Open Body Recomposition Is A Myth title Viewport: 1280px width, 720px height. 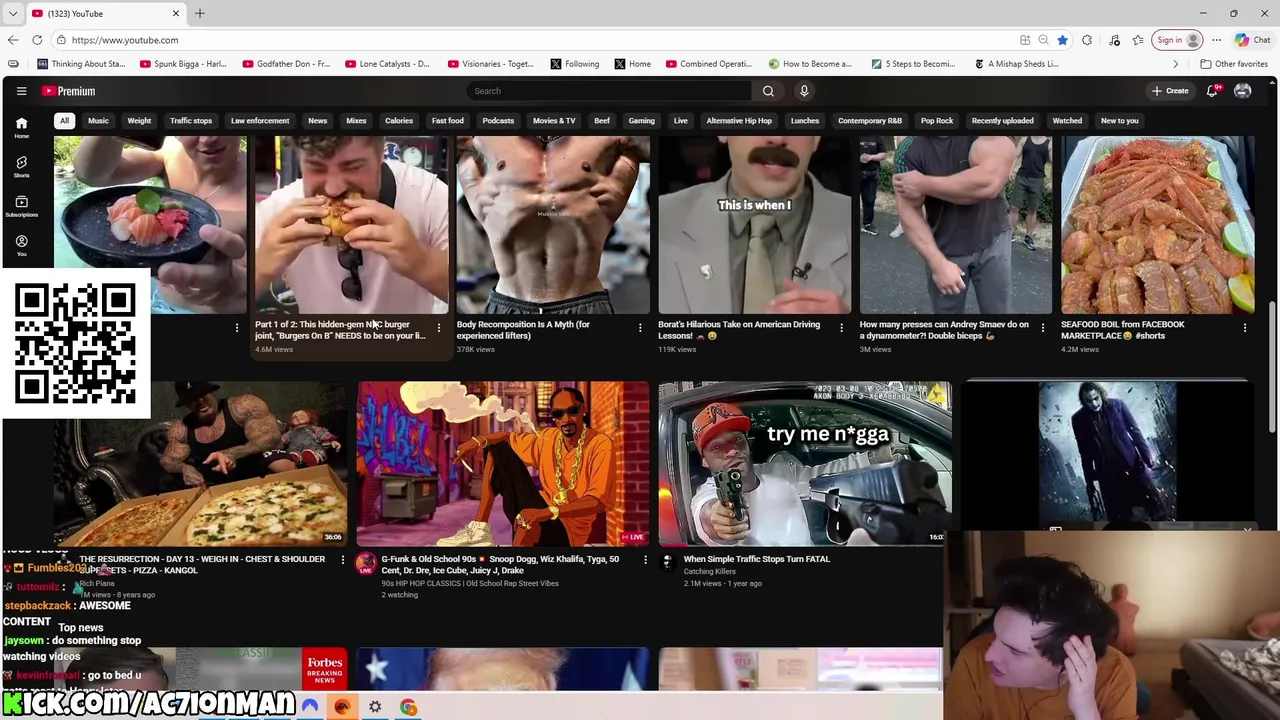click(523, 330)
